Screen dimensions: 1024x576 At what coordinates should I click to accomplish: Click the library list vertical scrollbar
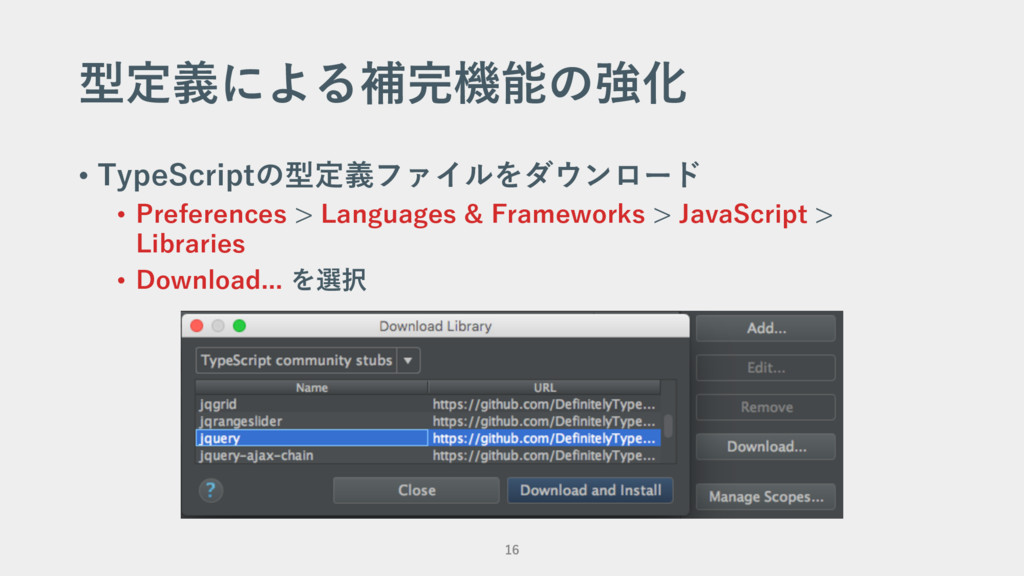tap(668, 427)
